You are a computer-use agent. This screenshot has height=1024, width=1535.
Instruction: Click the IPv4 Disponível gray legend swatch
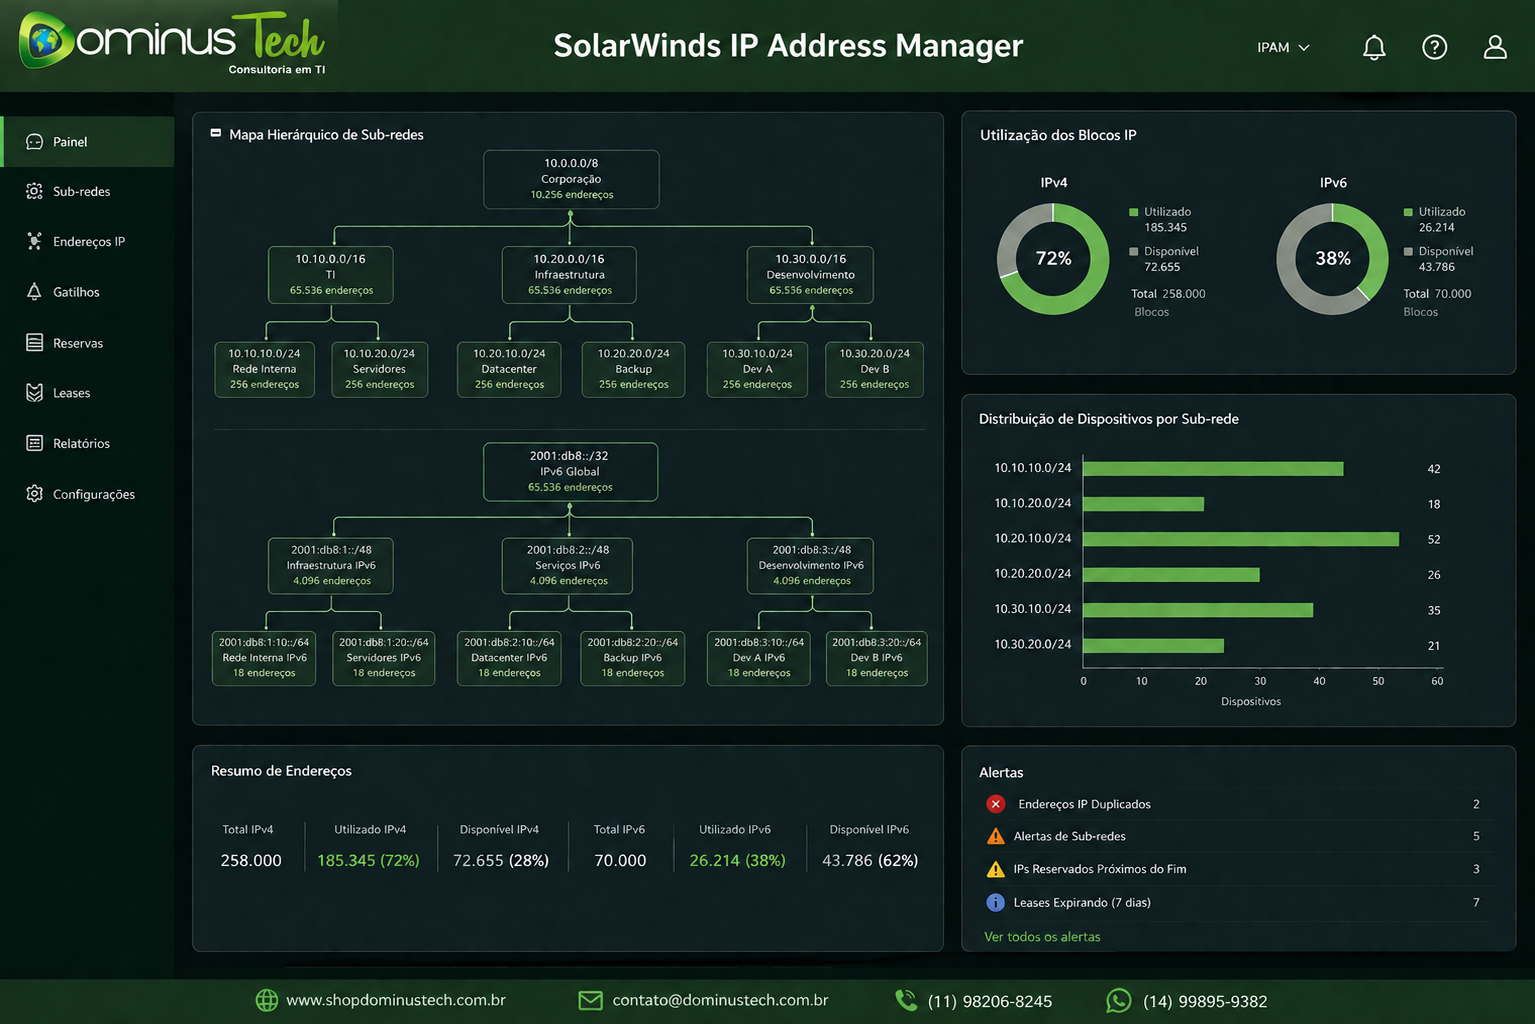(1133, 251)
